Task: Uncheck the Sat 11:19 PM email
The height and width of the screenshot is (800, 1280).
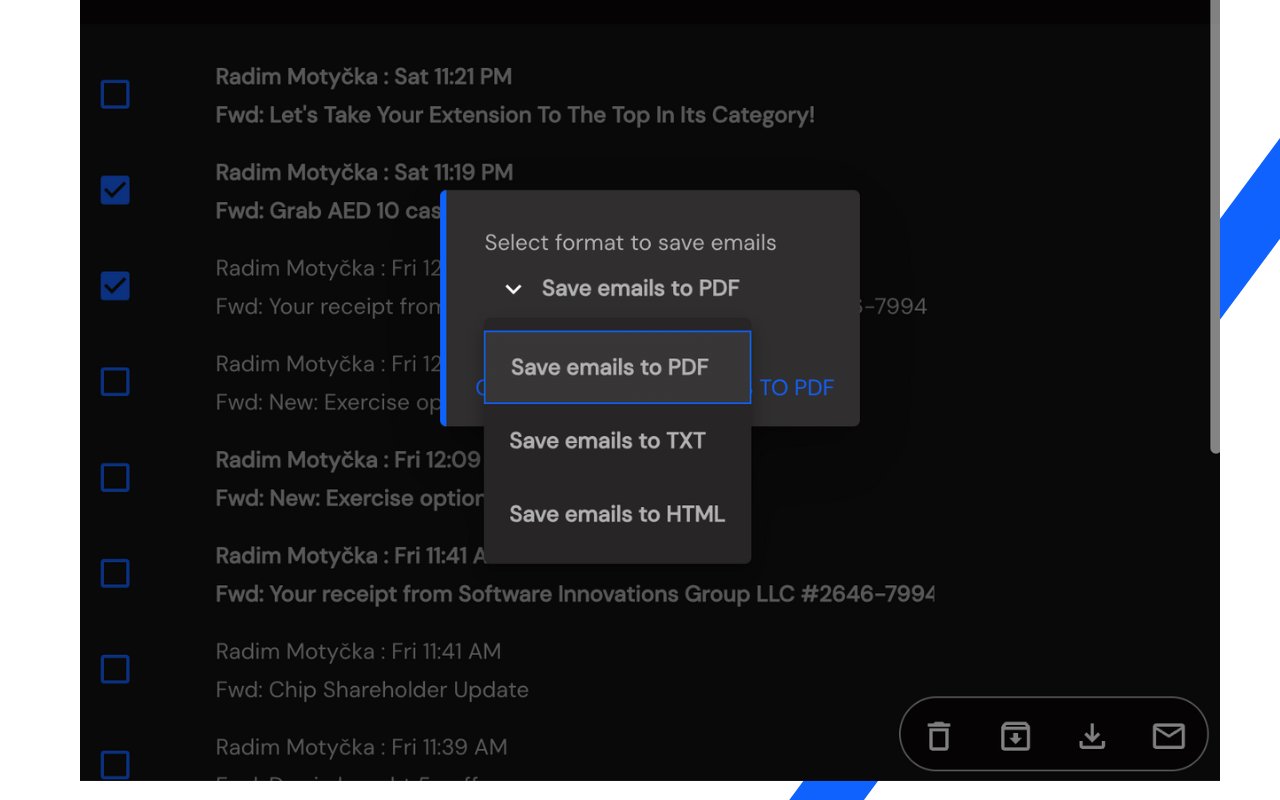Action: click(x=114, y=190)
